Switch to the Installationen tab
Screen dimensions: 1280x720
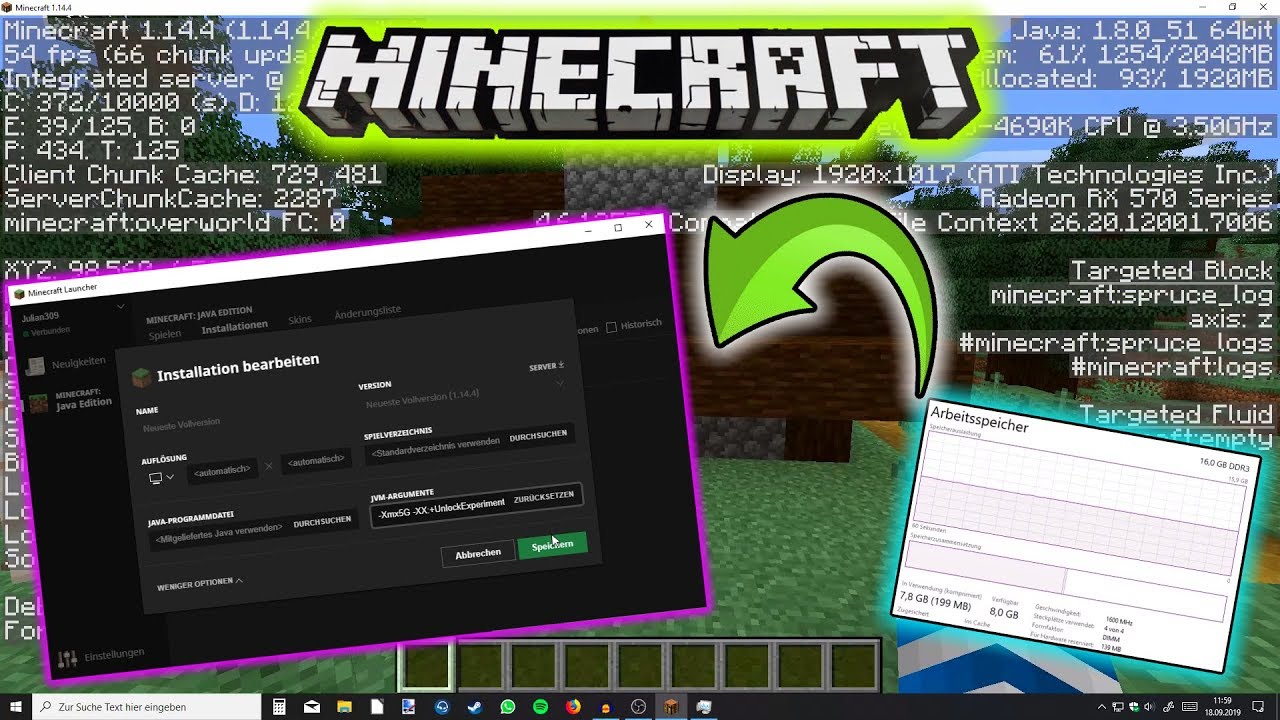(235, 326)
